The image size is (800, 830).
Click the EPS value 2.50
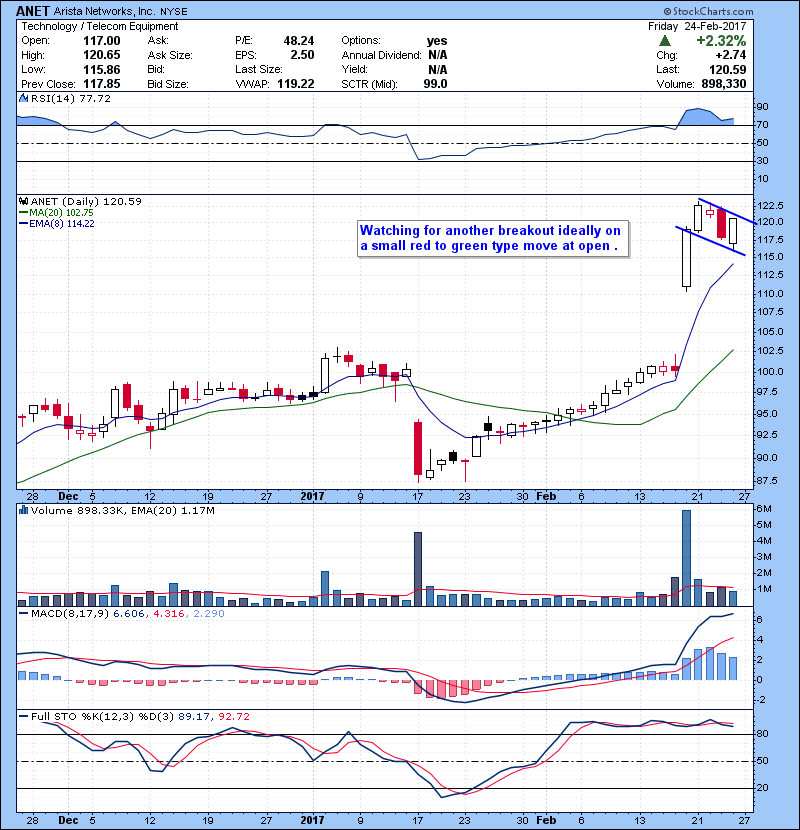(x=302, y=55)
